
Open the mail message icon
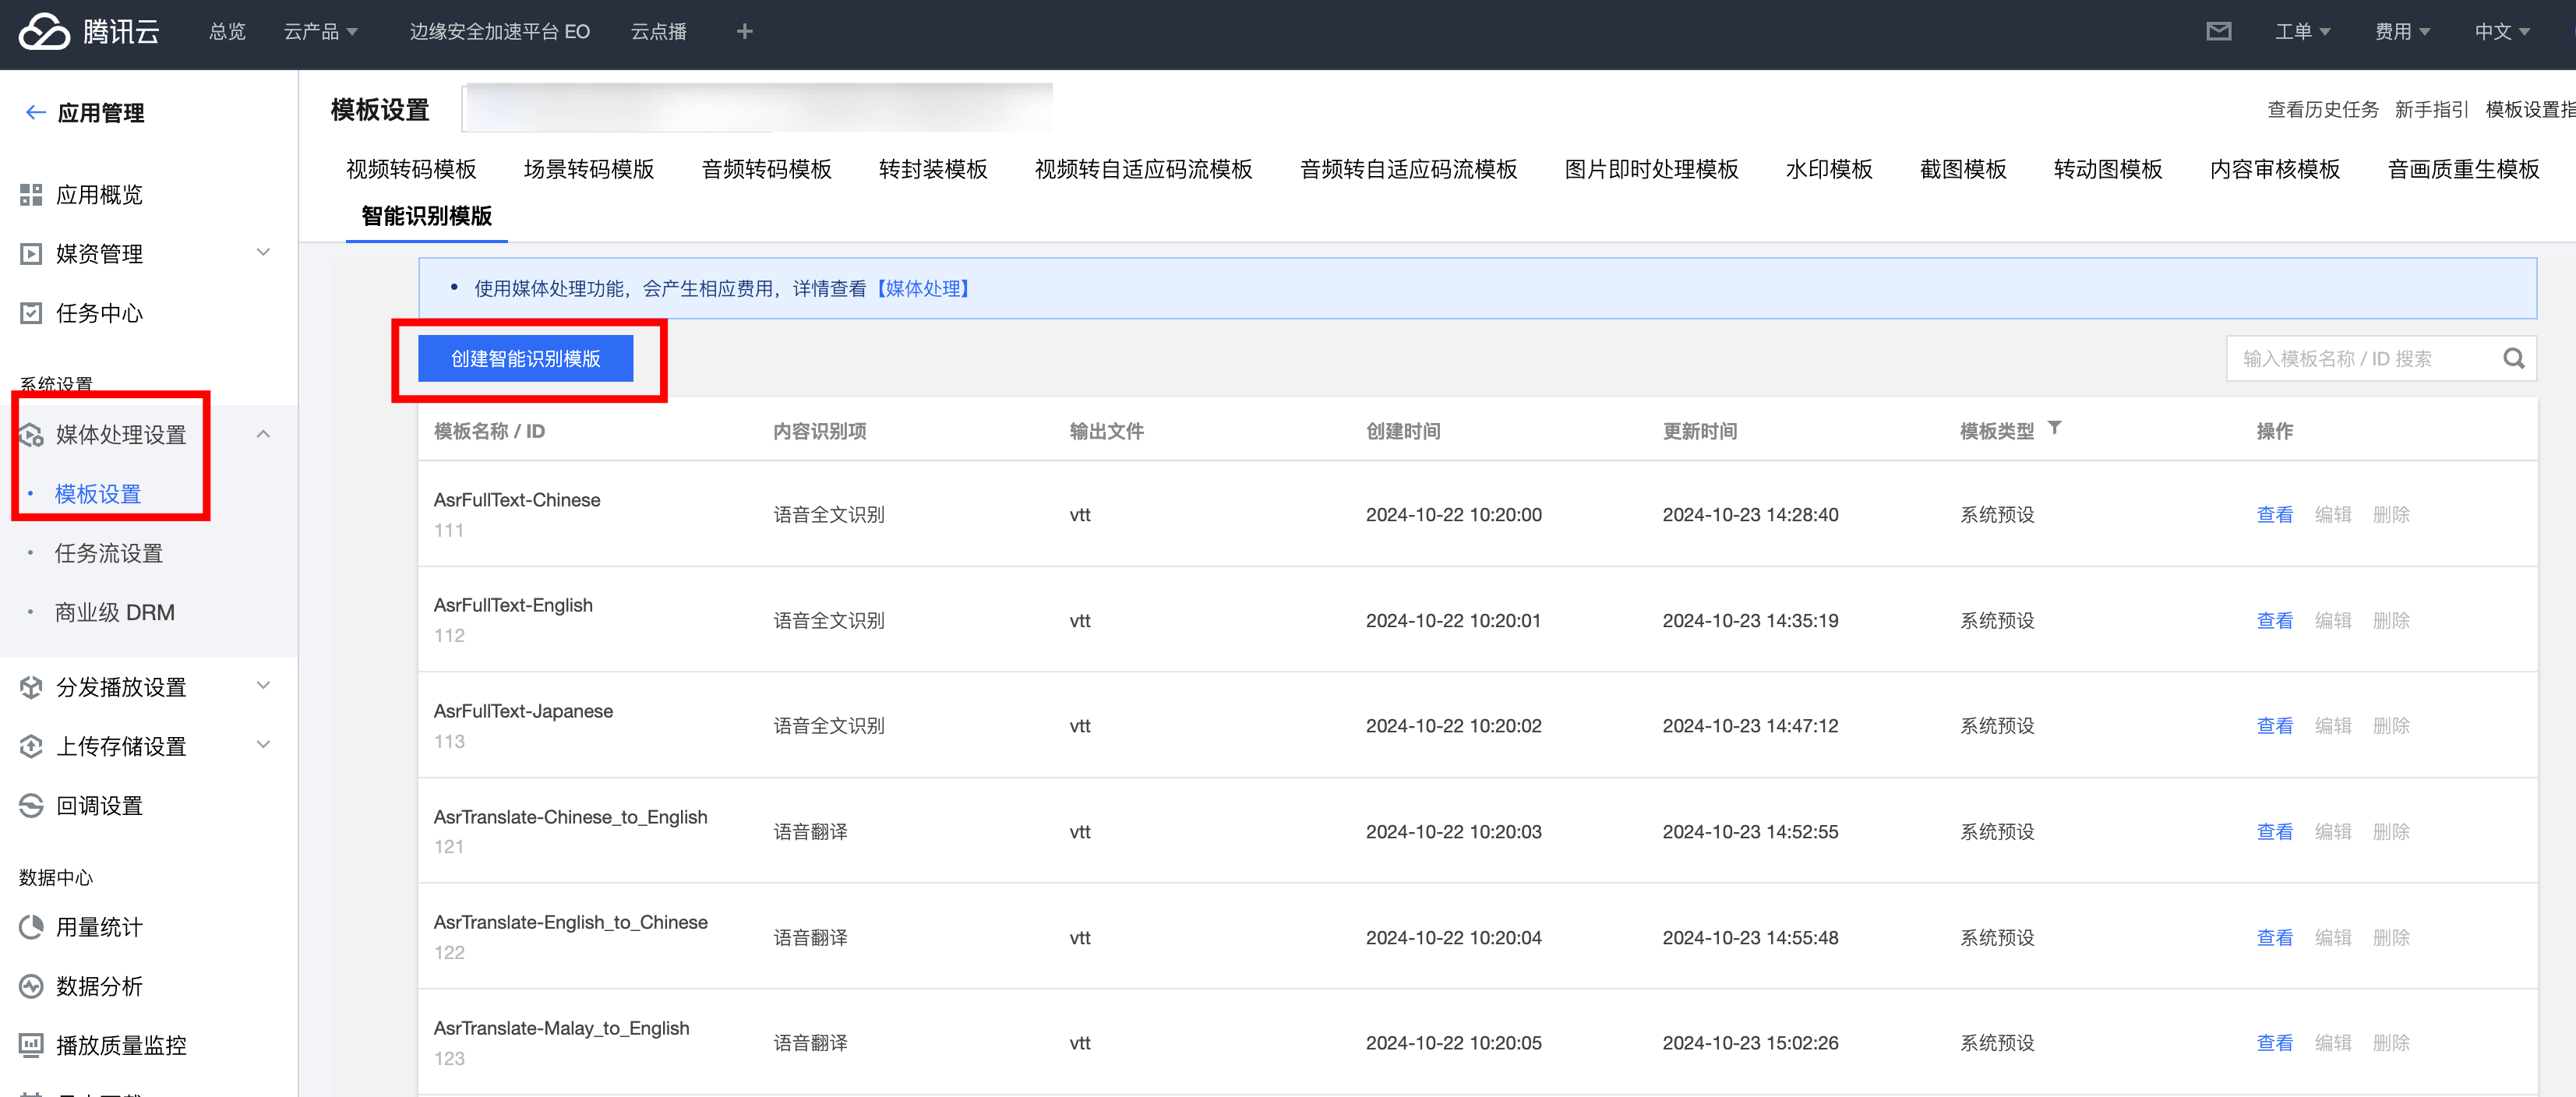point(2218,31)
